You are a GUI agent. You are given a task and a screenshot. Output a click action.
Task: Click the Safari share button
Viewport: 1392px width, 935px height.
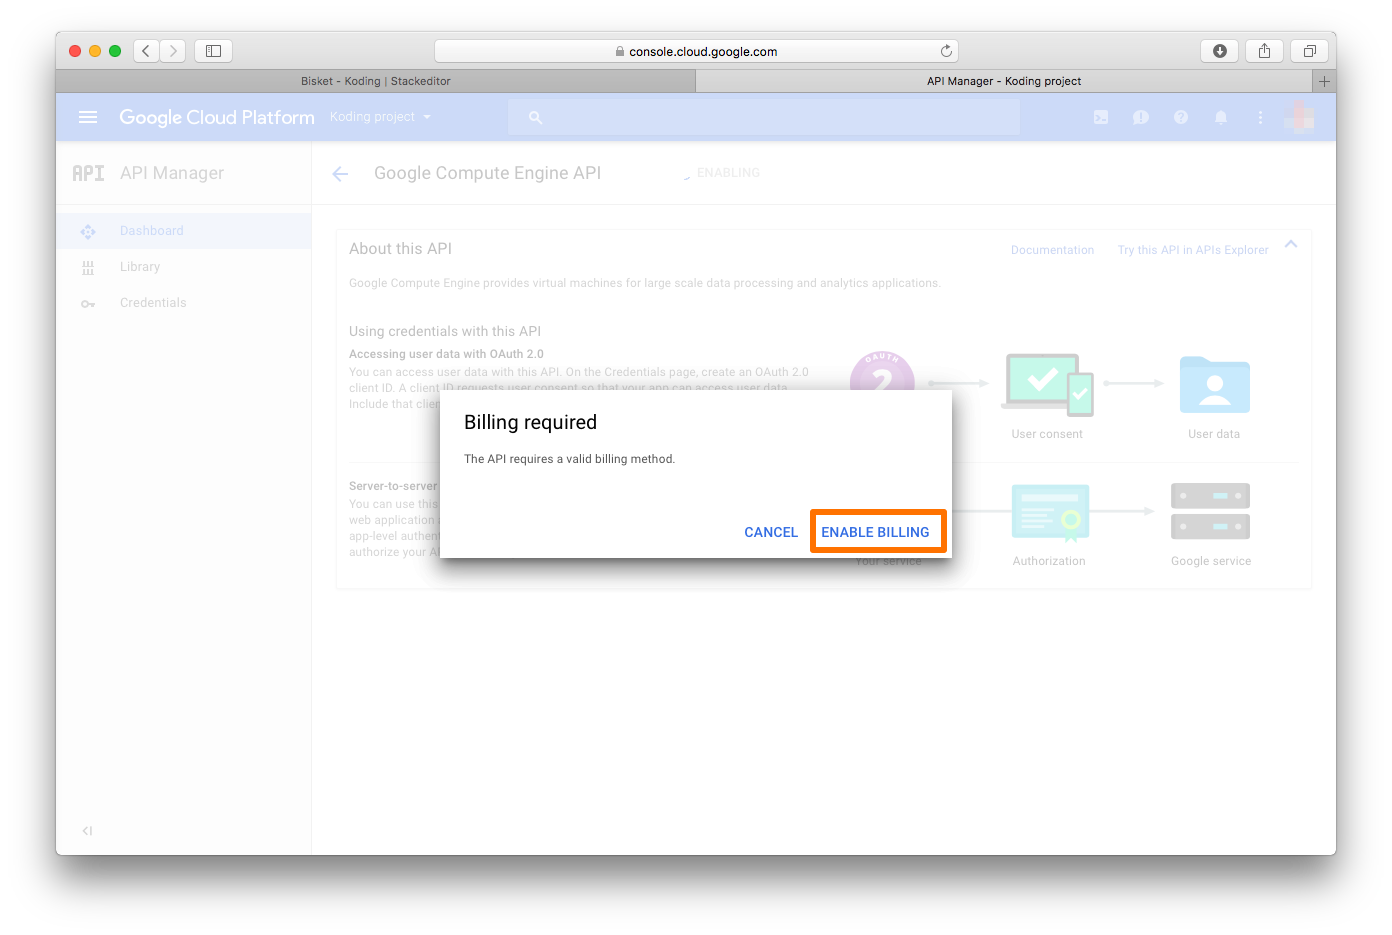1264,51
